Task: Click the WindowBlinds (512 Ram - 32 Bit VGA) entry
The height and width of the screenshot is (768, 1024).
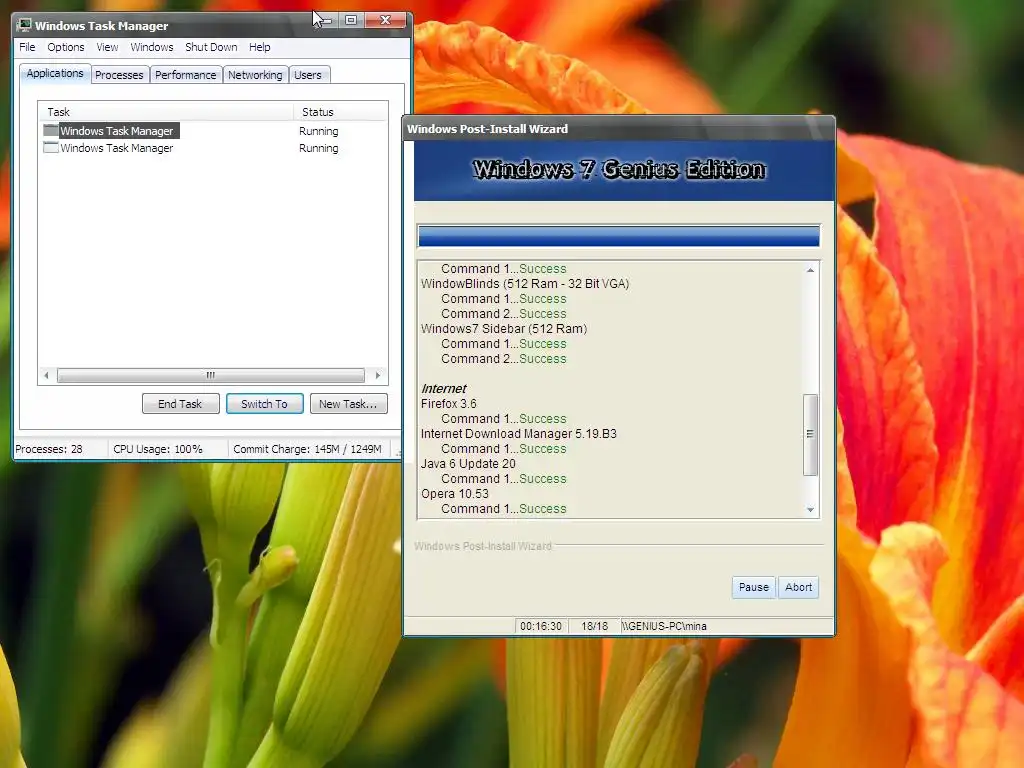Action: 525,283
